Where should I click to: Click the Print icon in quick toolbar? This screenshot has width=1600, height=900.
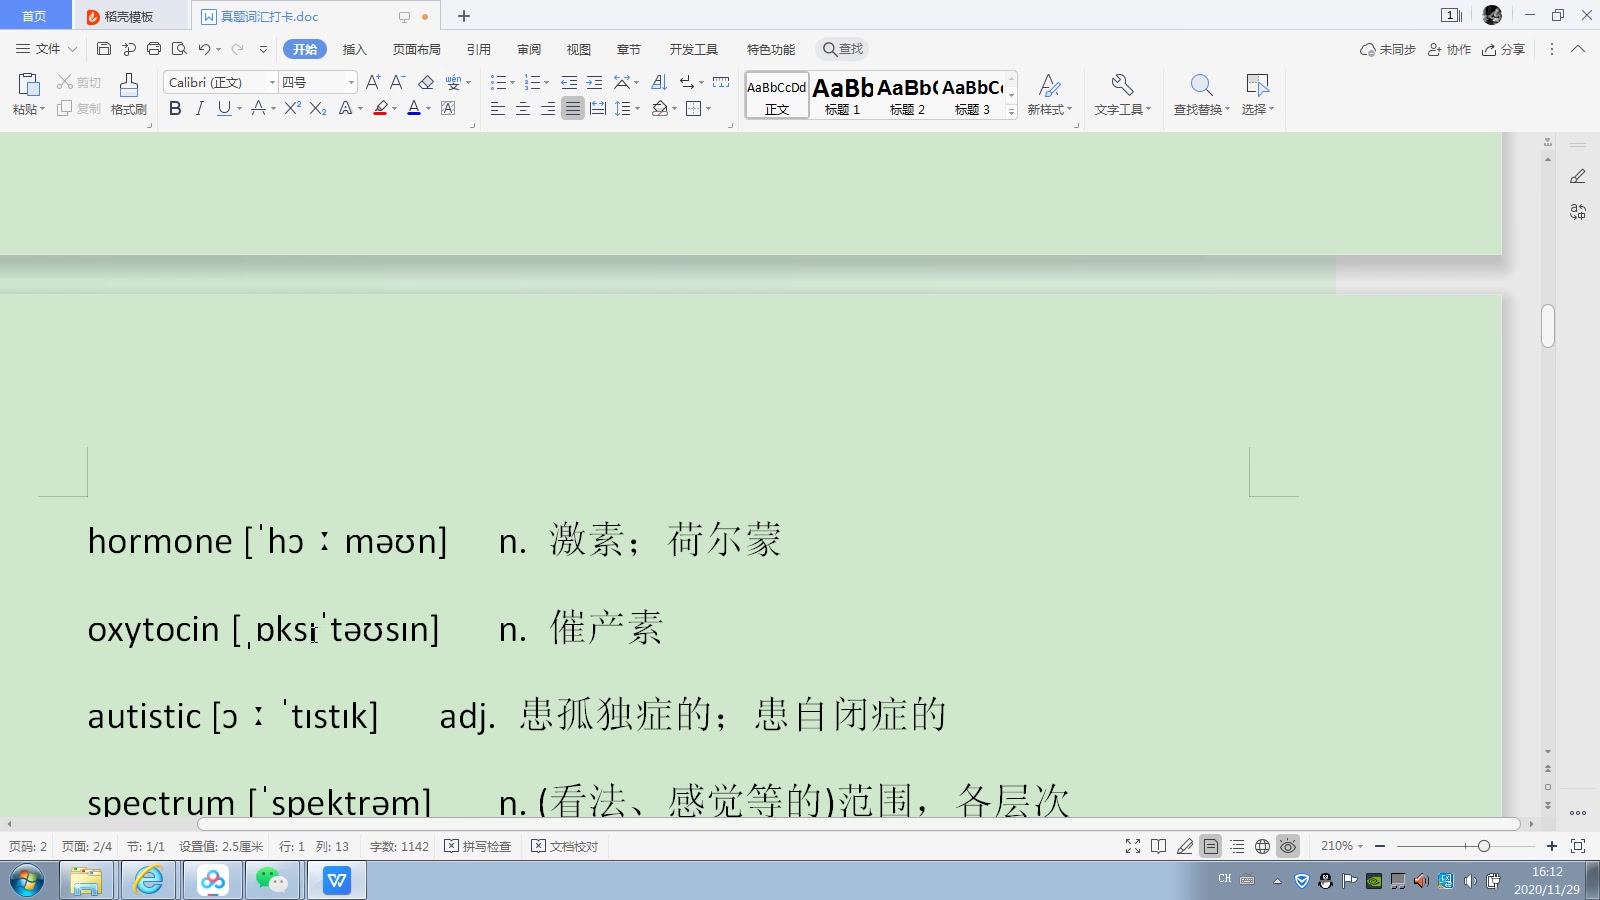154,49
